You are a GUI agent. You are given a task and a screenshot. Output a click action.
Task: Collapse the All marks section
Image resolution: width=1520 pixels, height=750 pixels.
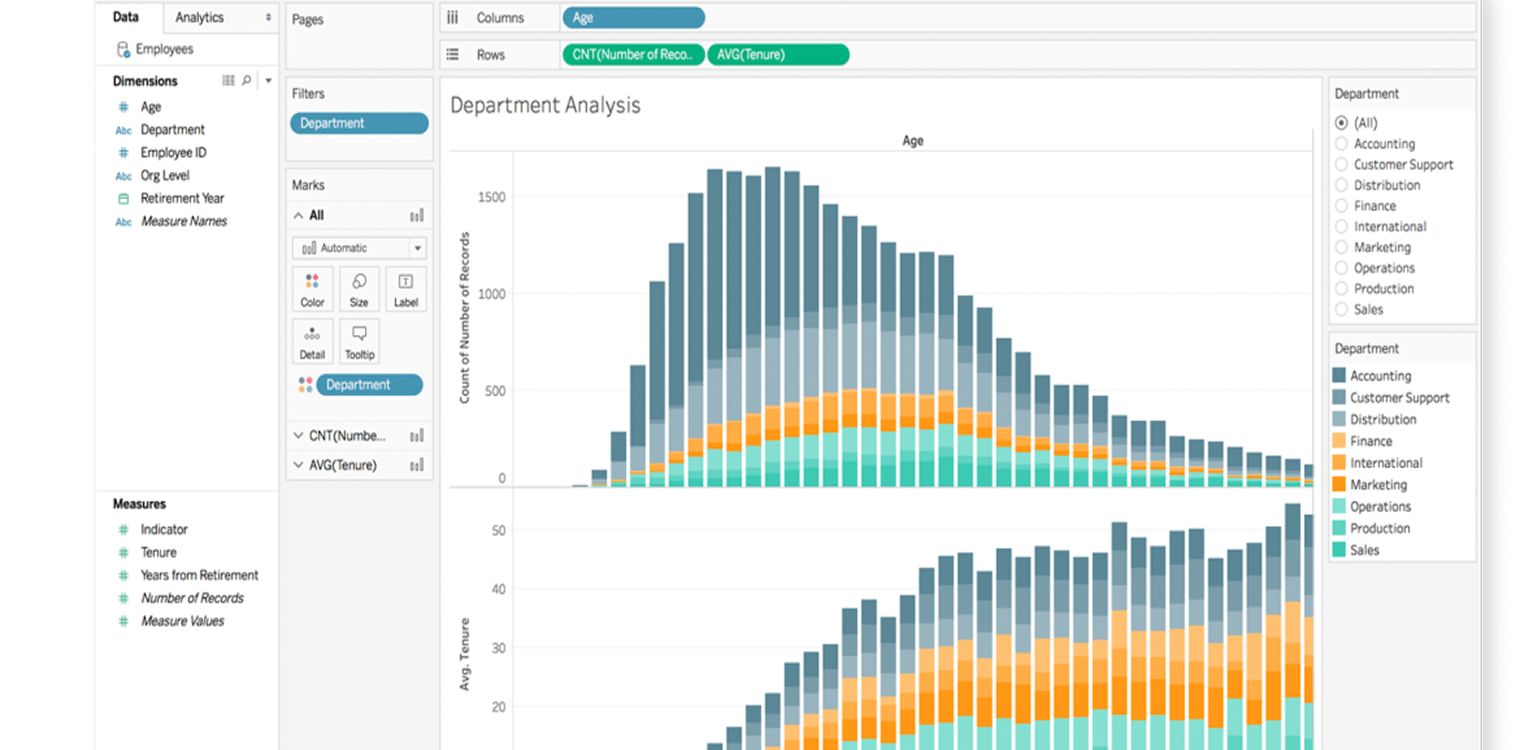click(298, 215)
